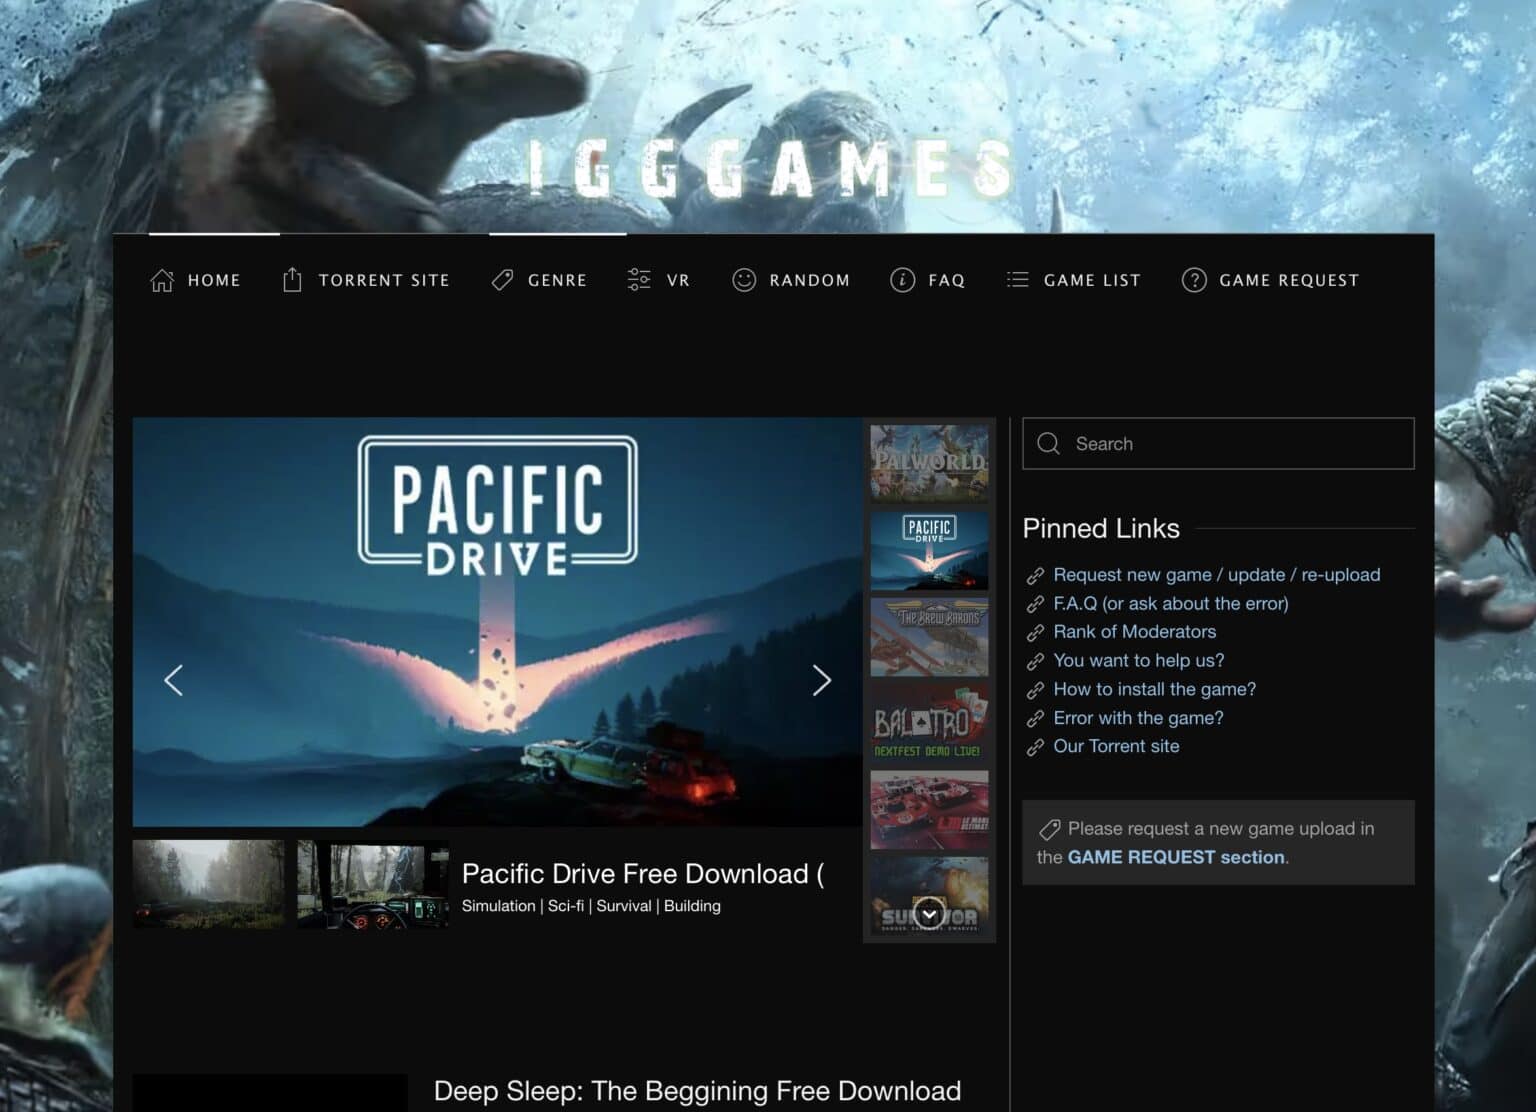
Task: Select the Balatro slider thumbnail
Action: pyautogui.click(x=929, y=721)
